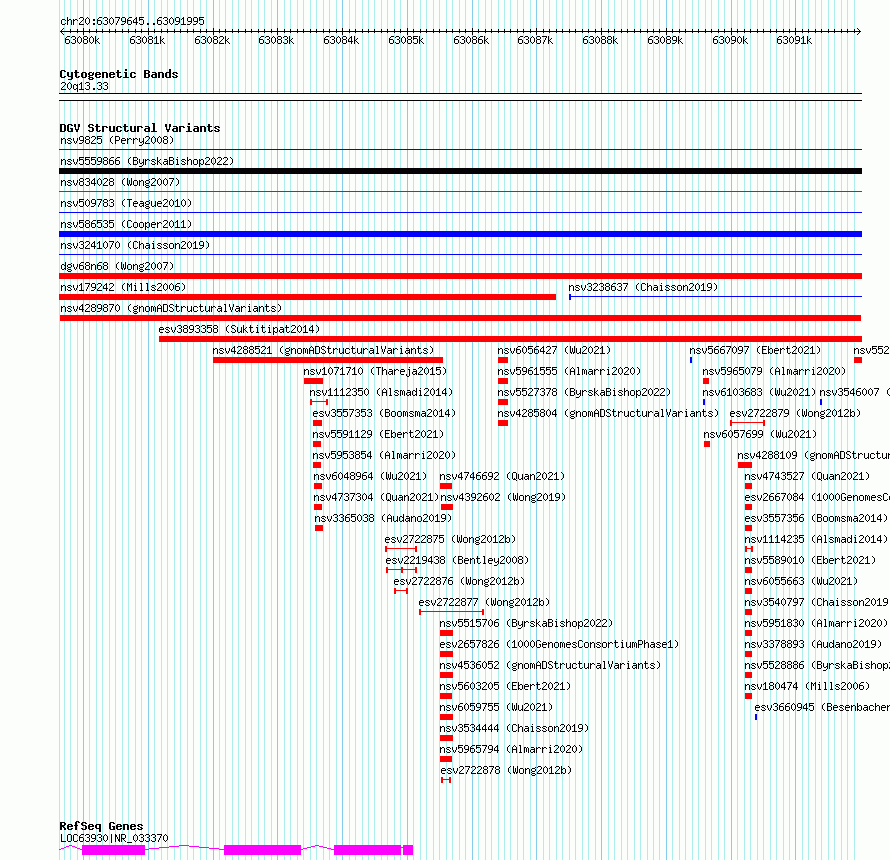The height and width of the screenshot is (860, 890).
Task: Open nsv4536052 (gnomADStructuralVariants) label
Action: coord(550,665)
